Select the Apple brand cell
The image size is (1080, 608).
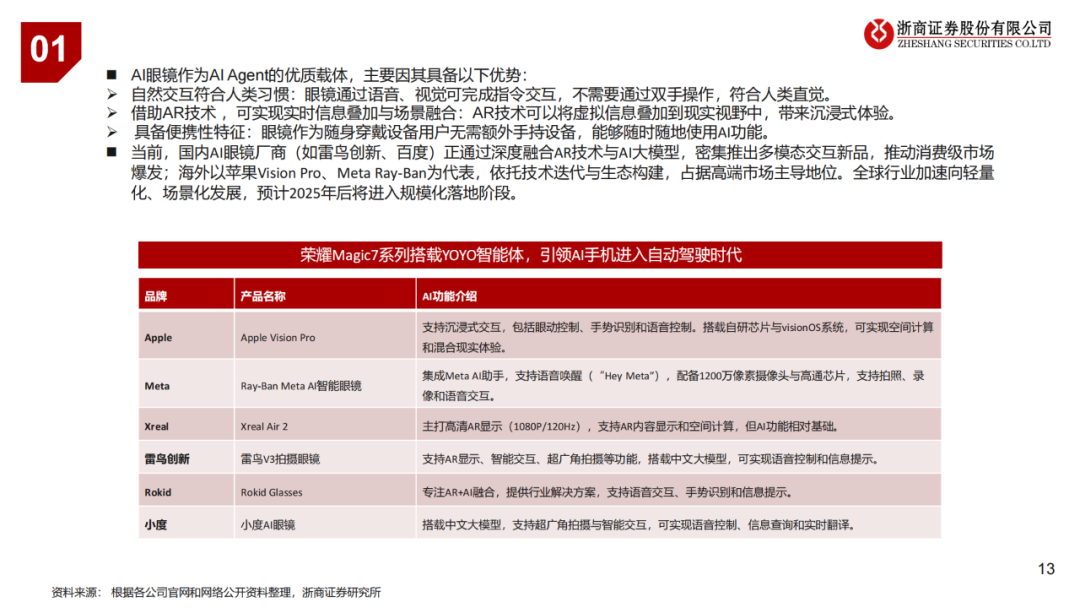(x=186, y=337)
